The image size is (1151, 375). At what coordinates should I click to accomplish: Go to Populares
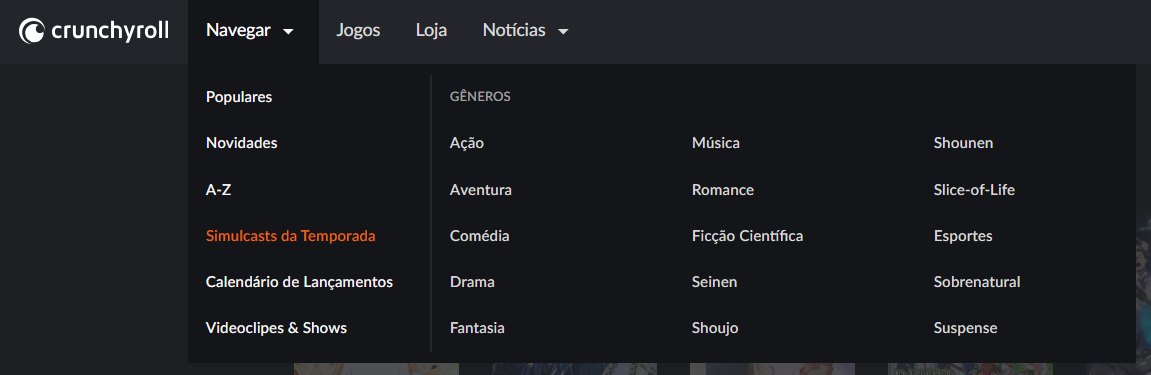[239, 97]
